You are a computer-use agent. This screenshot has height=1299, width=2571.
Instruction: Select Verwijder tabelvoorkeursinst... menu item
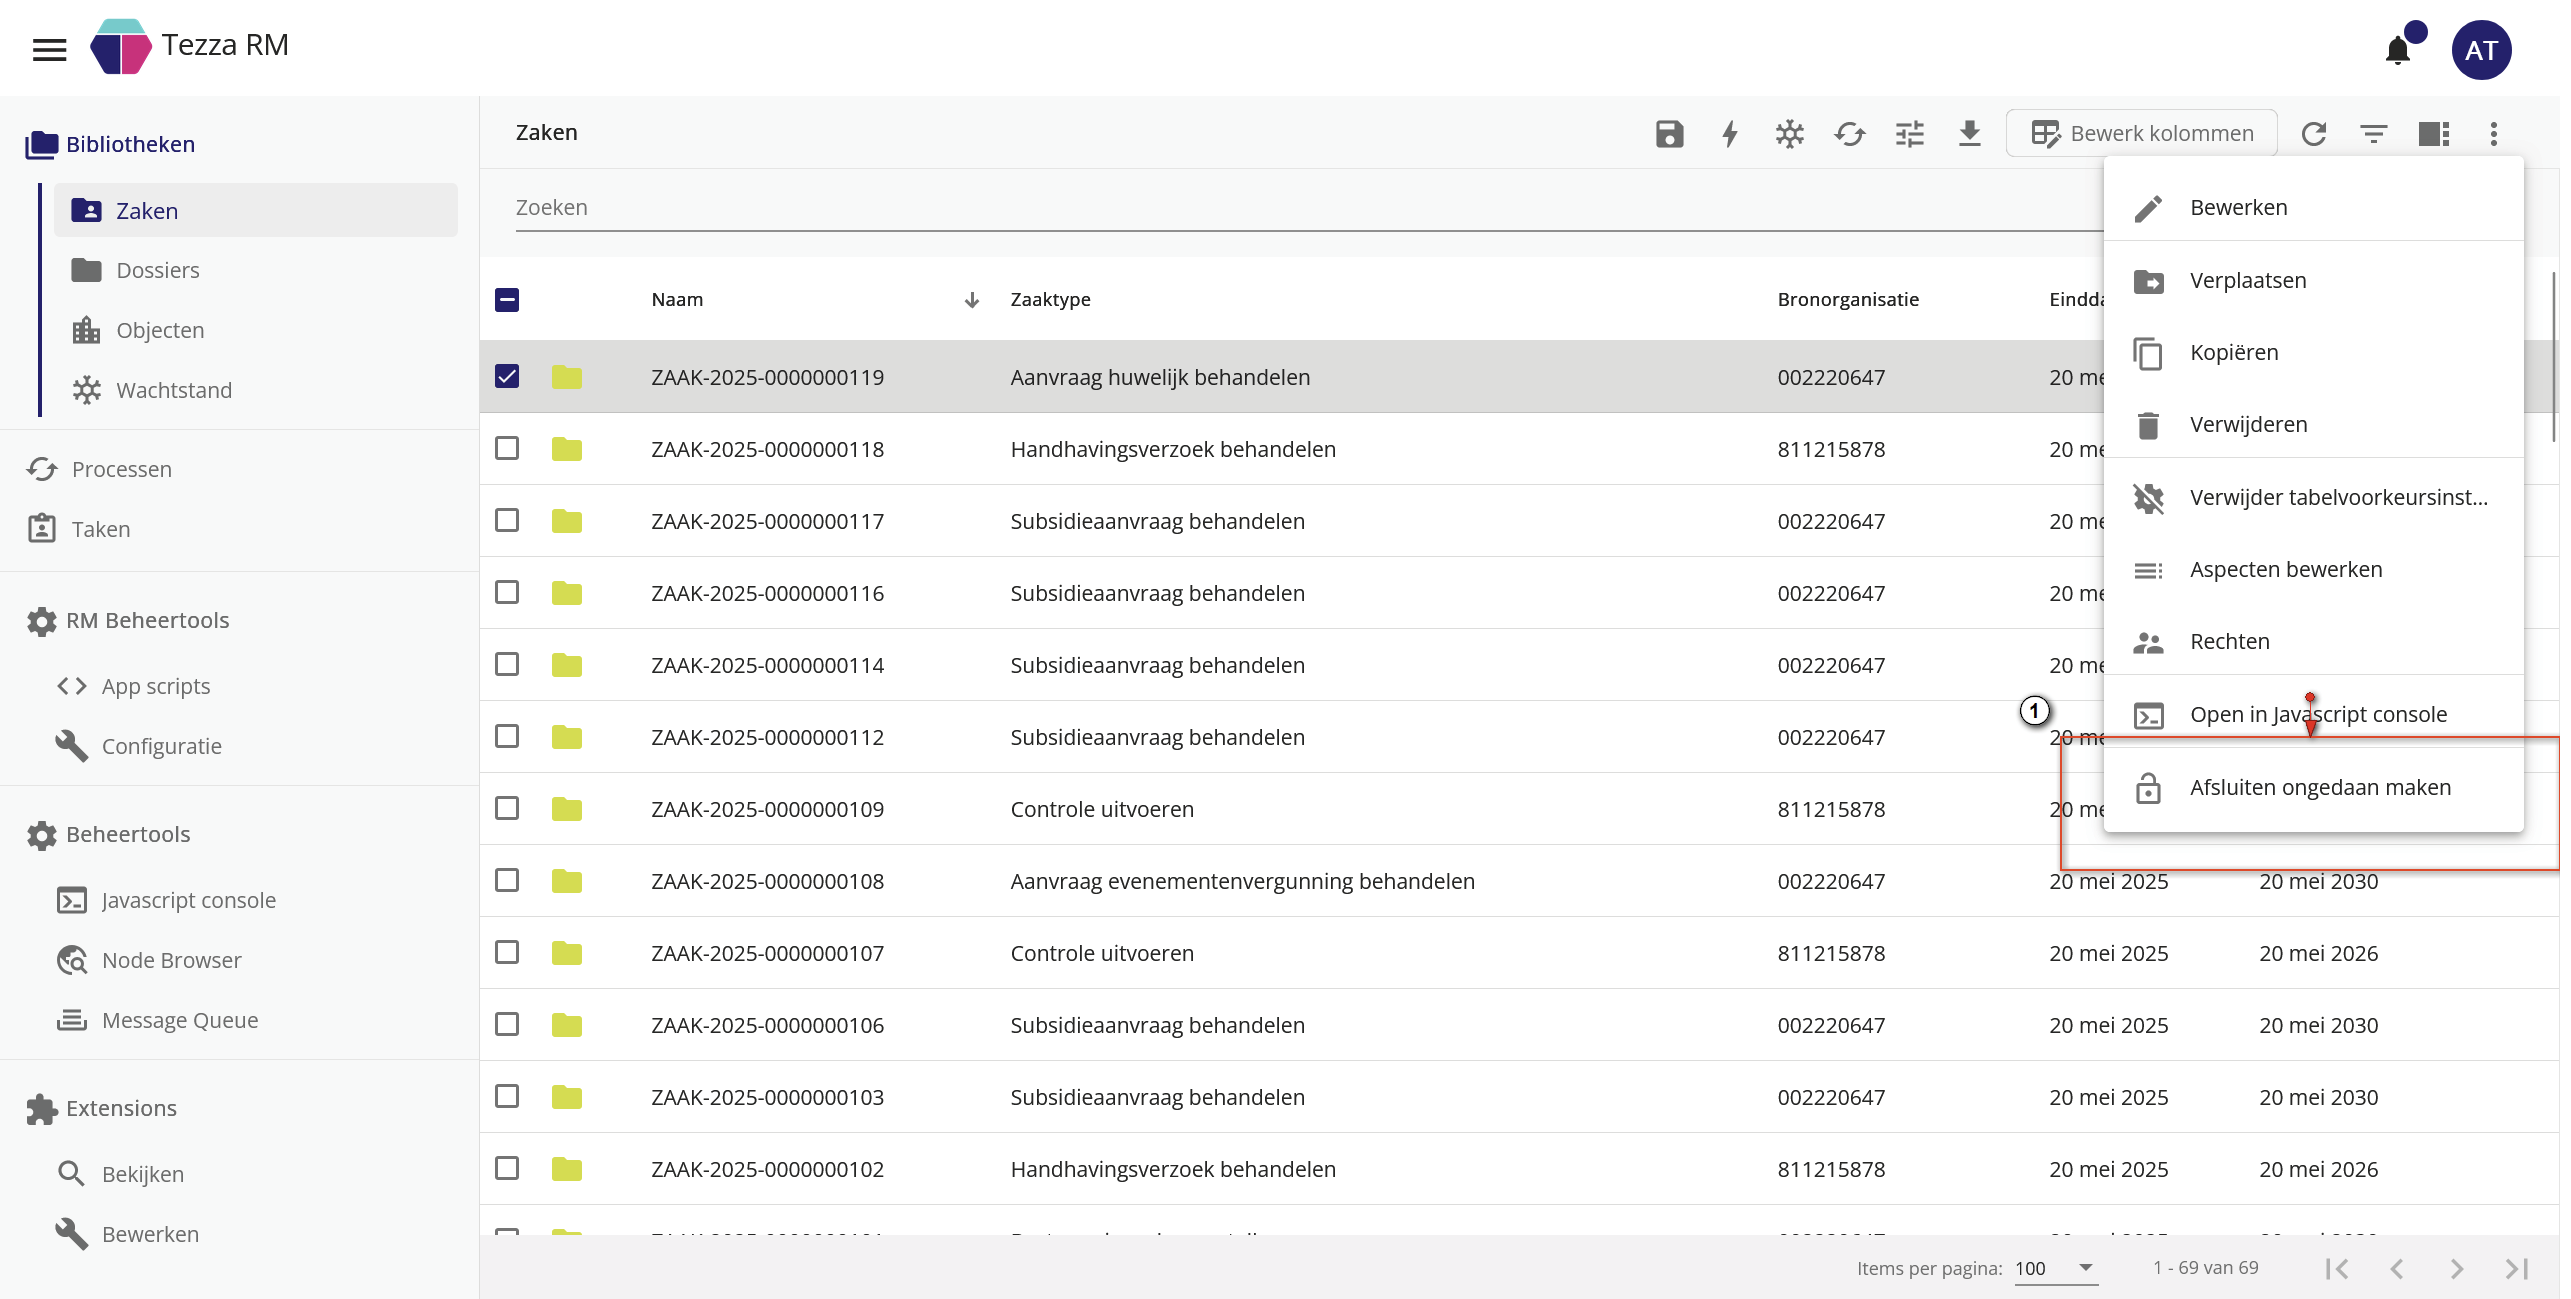coord(2313,497)
